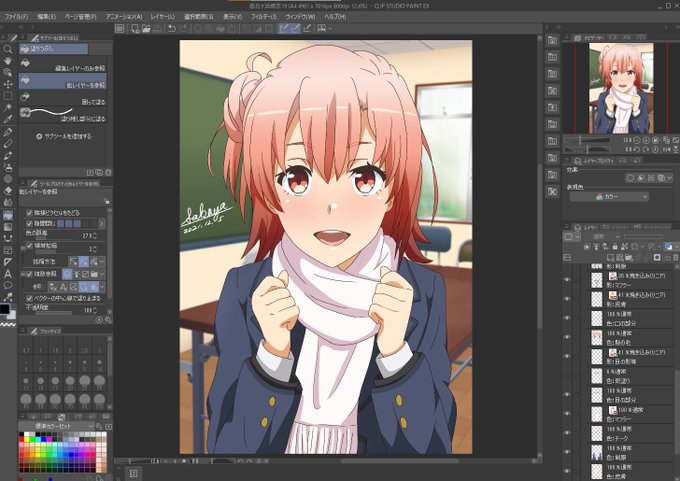Click サブツールを追加する
The width and height of the screenshot is (680, 481).
tap(64, 136)
